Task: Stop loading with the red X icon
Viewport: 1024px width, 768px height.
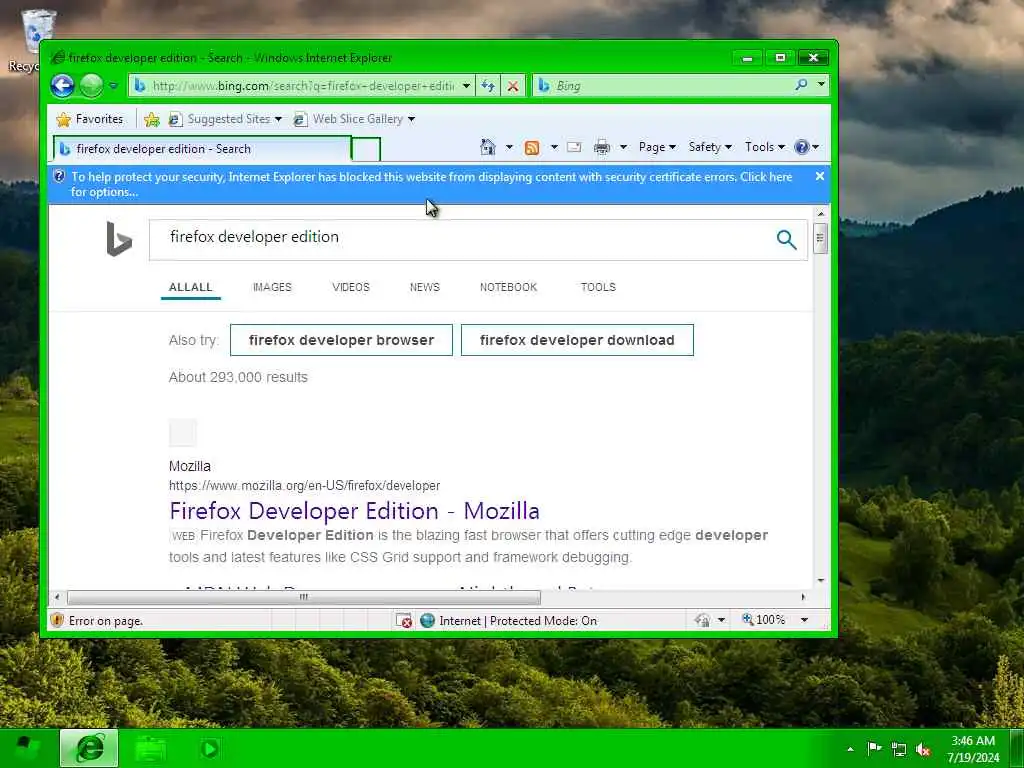Action: [x=513, y=86]
